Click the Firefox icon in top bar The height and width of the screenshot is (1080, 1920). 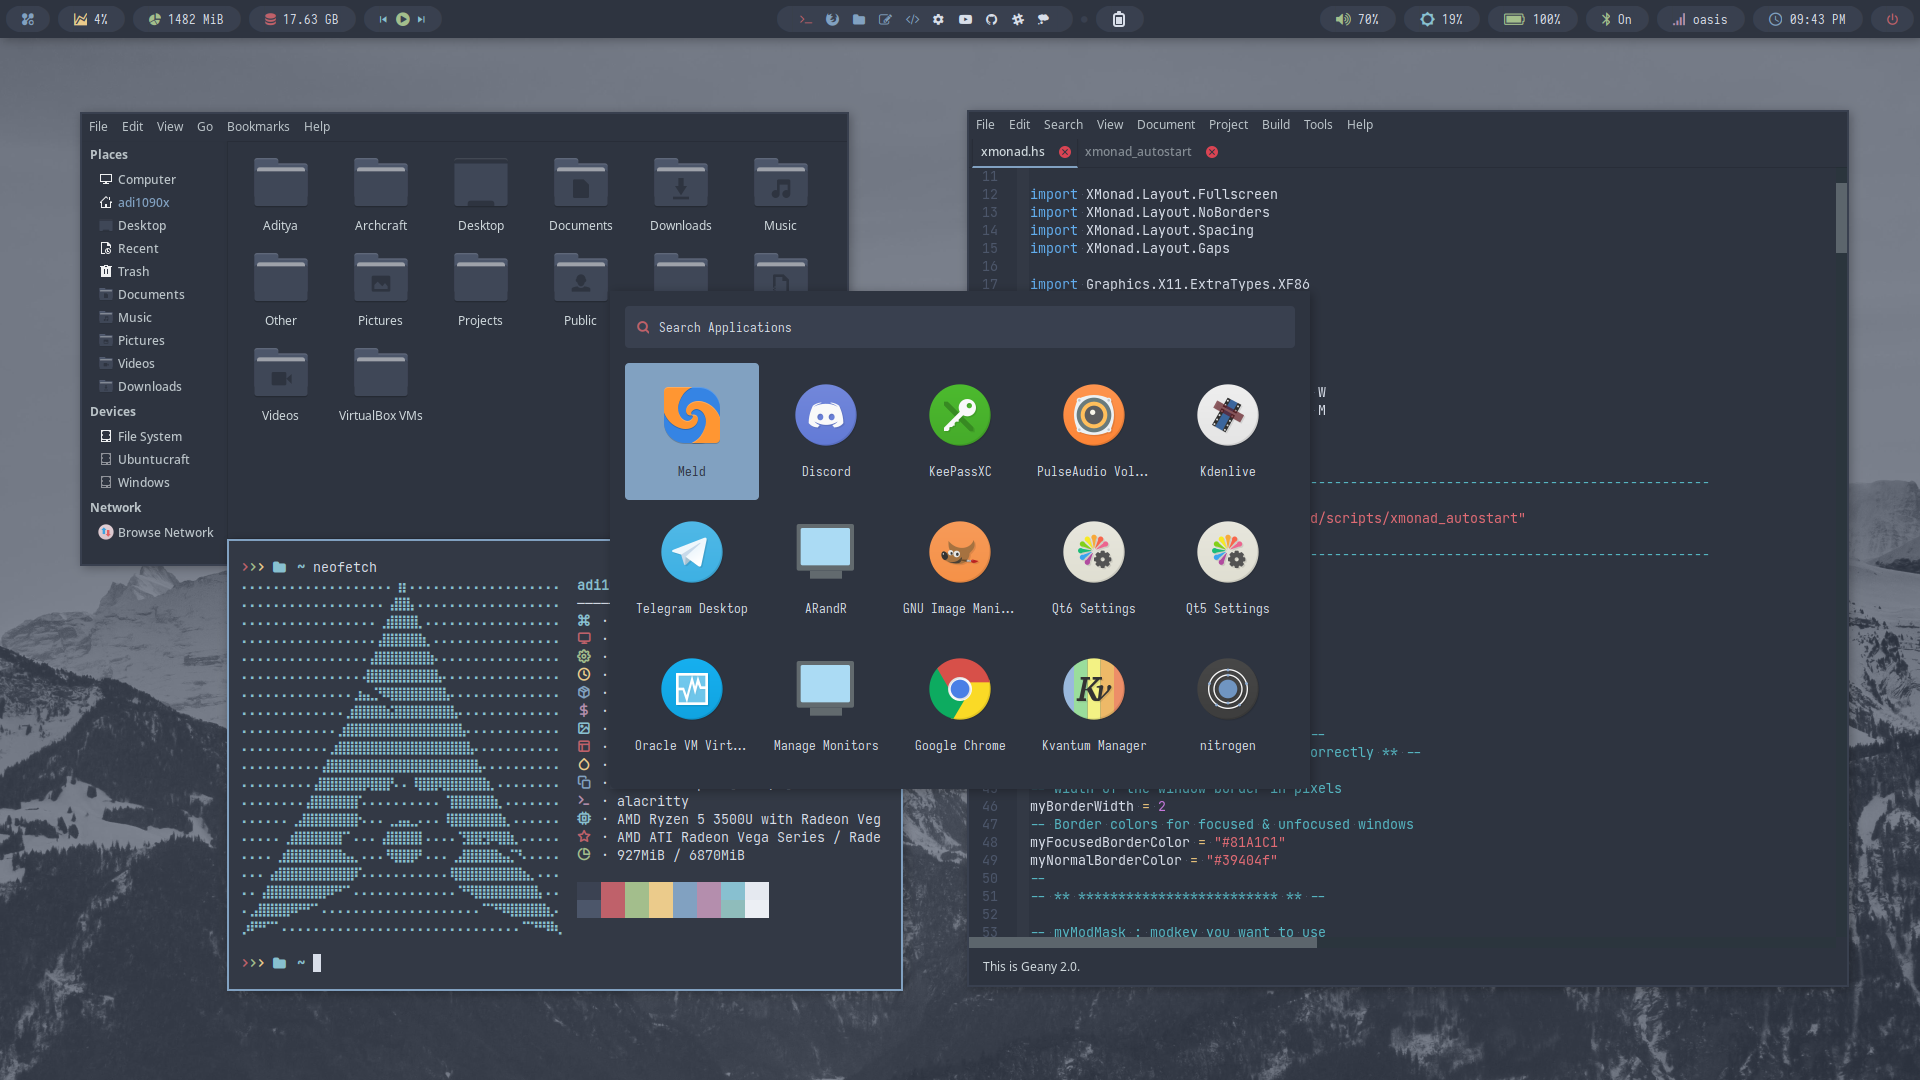pyautogui.click(x=832, y=19)
